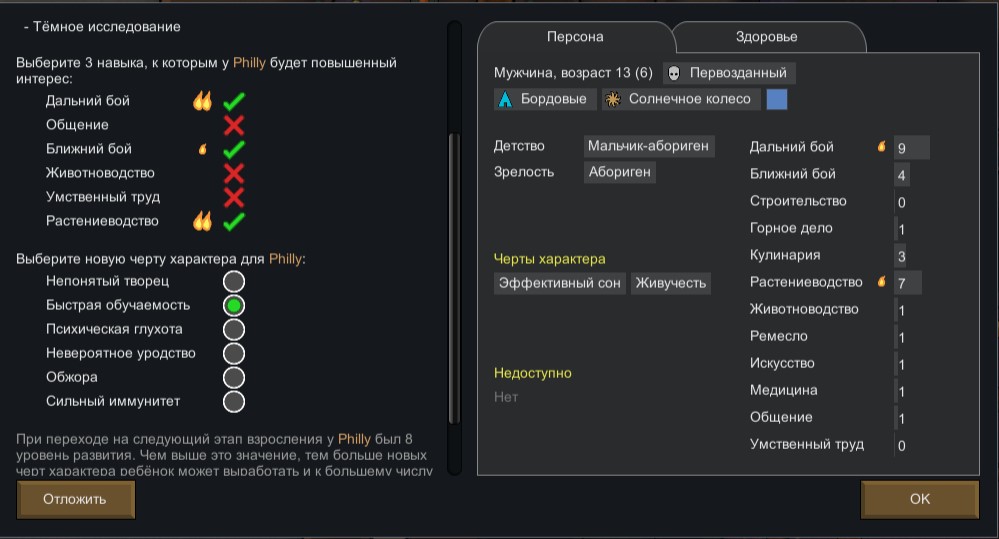The height and width of the screenshot is (539, 999).
Task: Choose the Непонятый творец trait option
Action: [x=234, y=281]
